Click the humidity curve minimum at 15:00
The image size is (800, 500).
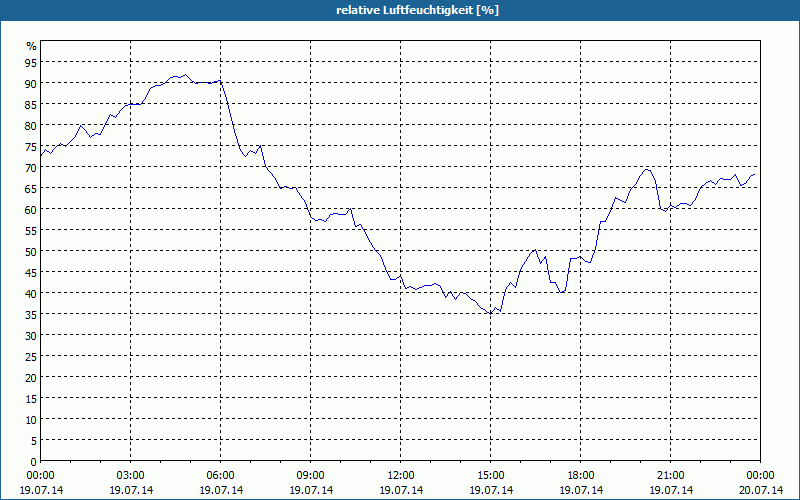490,314
